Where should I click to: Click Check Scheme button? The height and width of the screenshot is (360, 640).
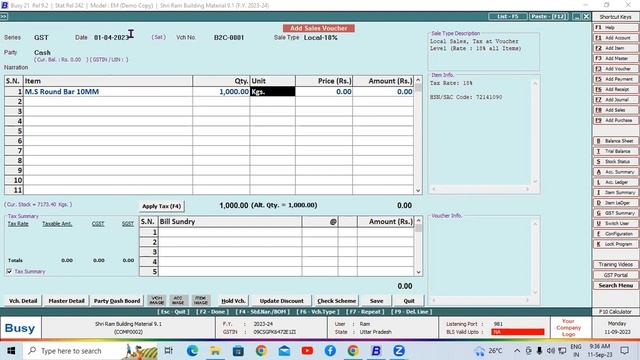pyautogui.click(x=336, y=301)
